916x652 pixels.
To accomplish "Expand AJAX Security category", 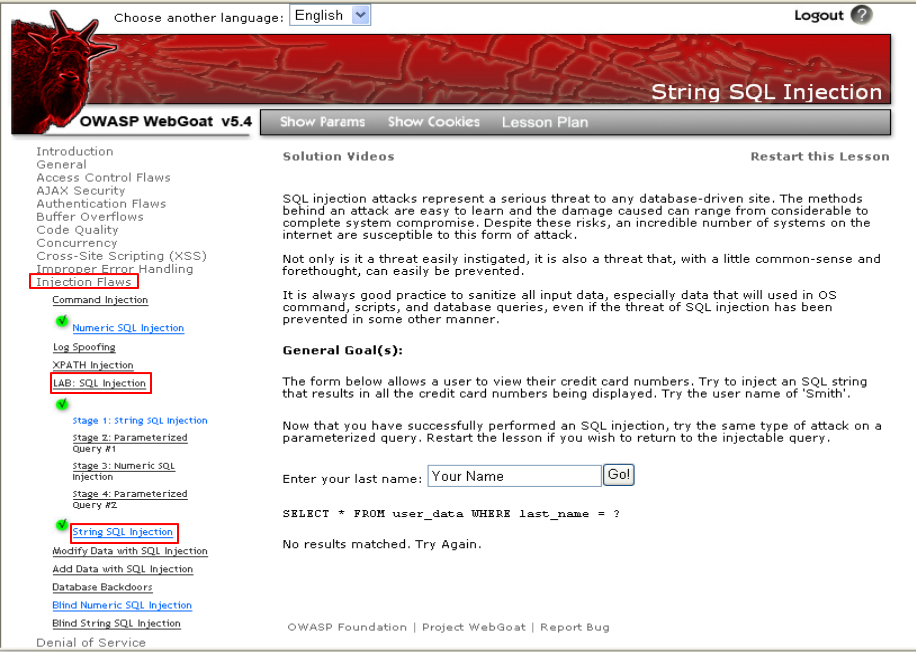I will coord(81,190).
